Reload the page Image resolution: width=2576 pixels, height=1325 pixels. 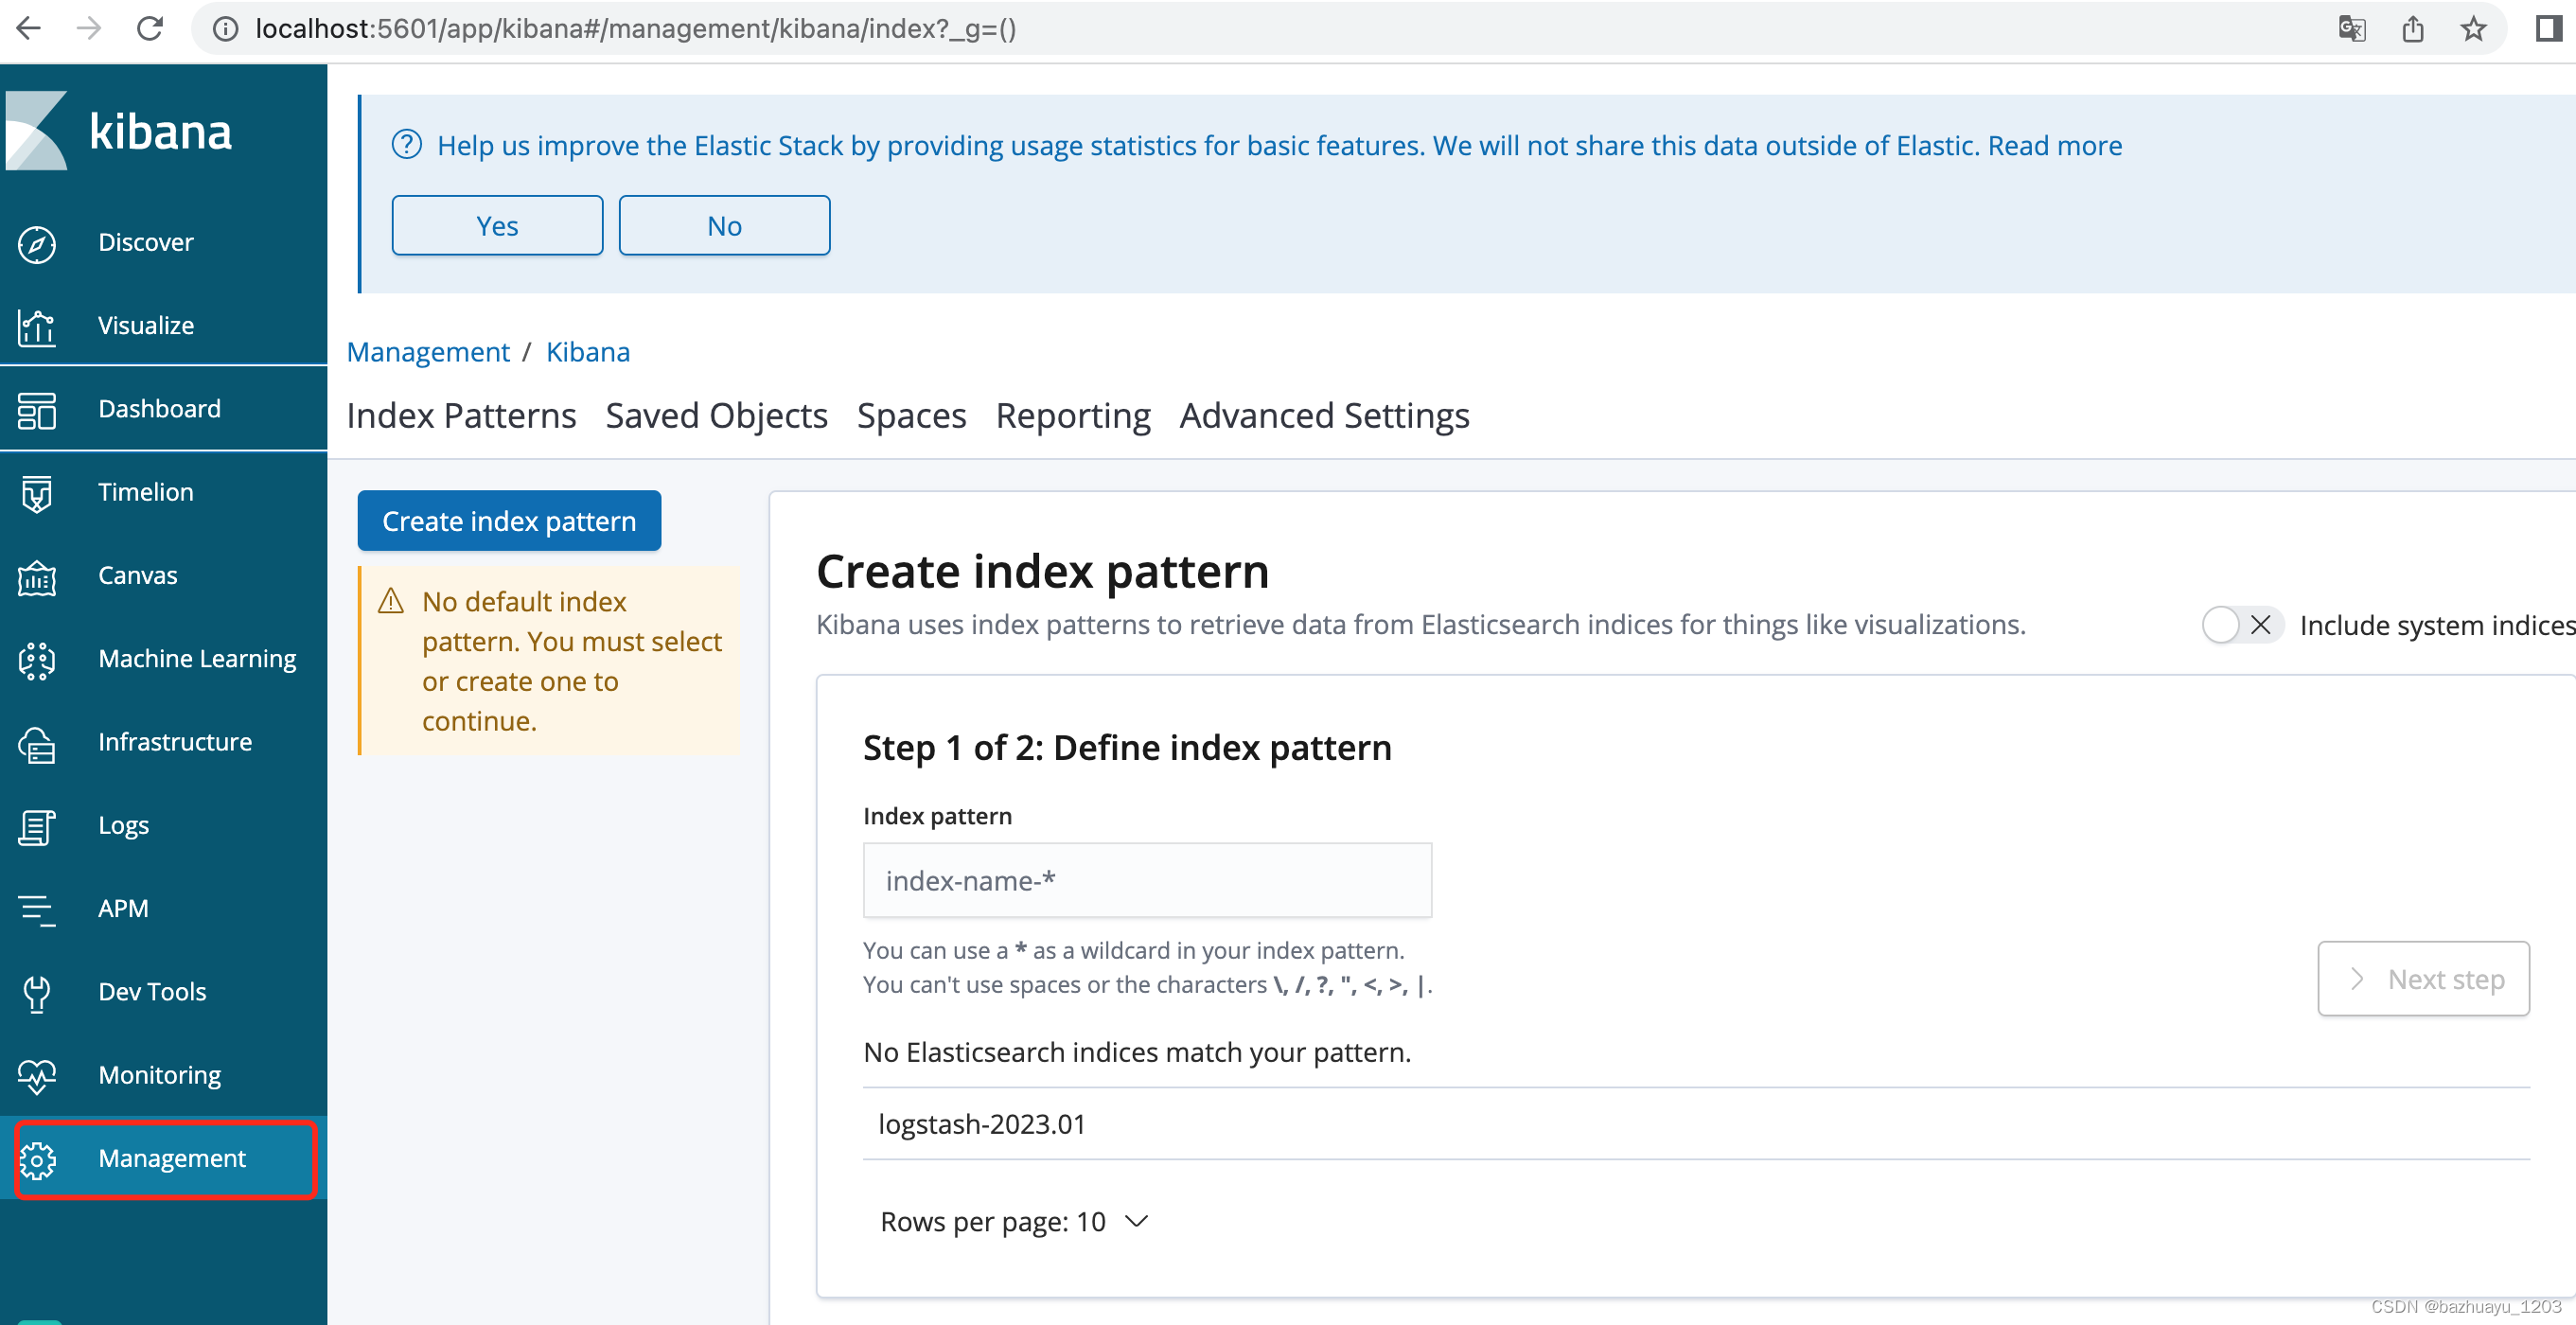(x=149, y=28)
